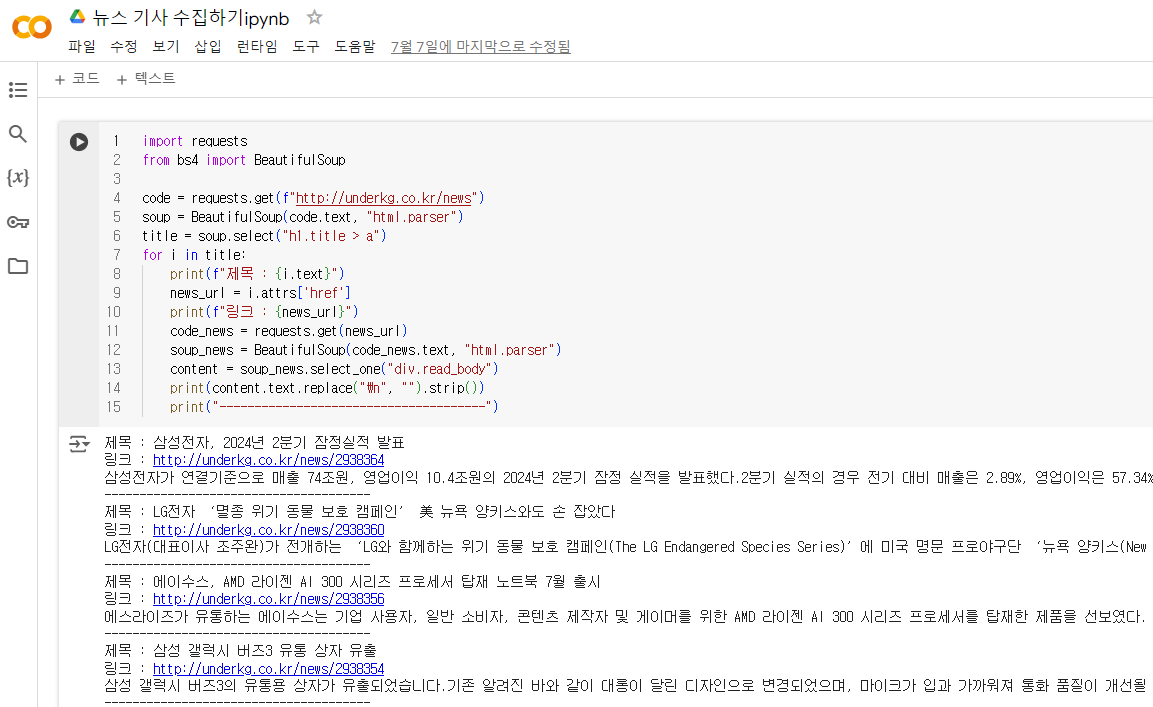Open the find and replace search icon
Screen dimensions: 1153x707
point(18,134)
